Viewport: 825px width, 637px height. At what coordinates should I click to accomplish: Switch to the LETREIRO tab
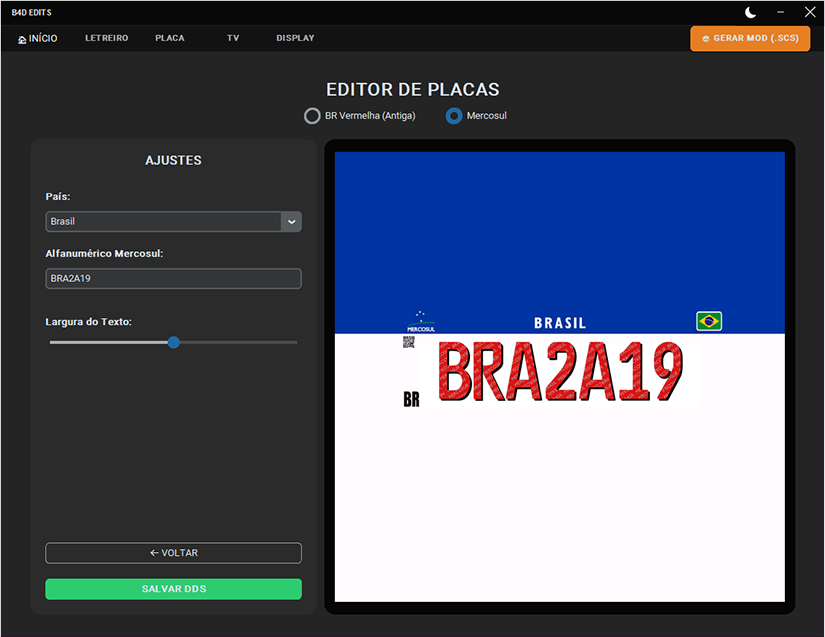click(x=107, y=38)
